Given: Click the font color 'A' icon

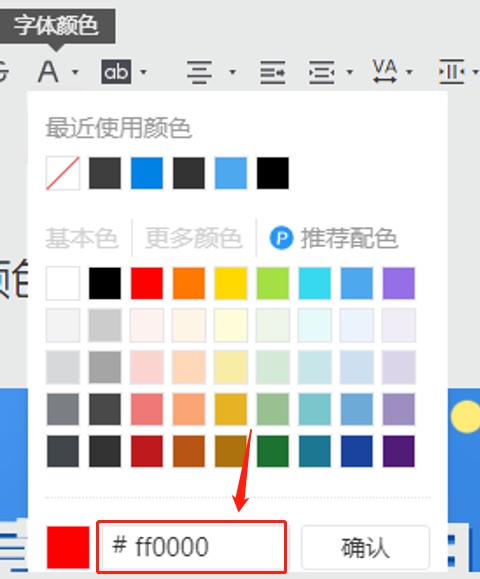Looking at the screenshot, I should [48, 72].
